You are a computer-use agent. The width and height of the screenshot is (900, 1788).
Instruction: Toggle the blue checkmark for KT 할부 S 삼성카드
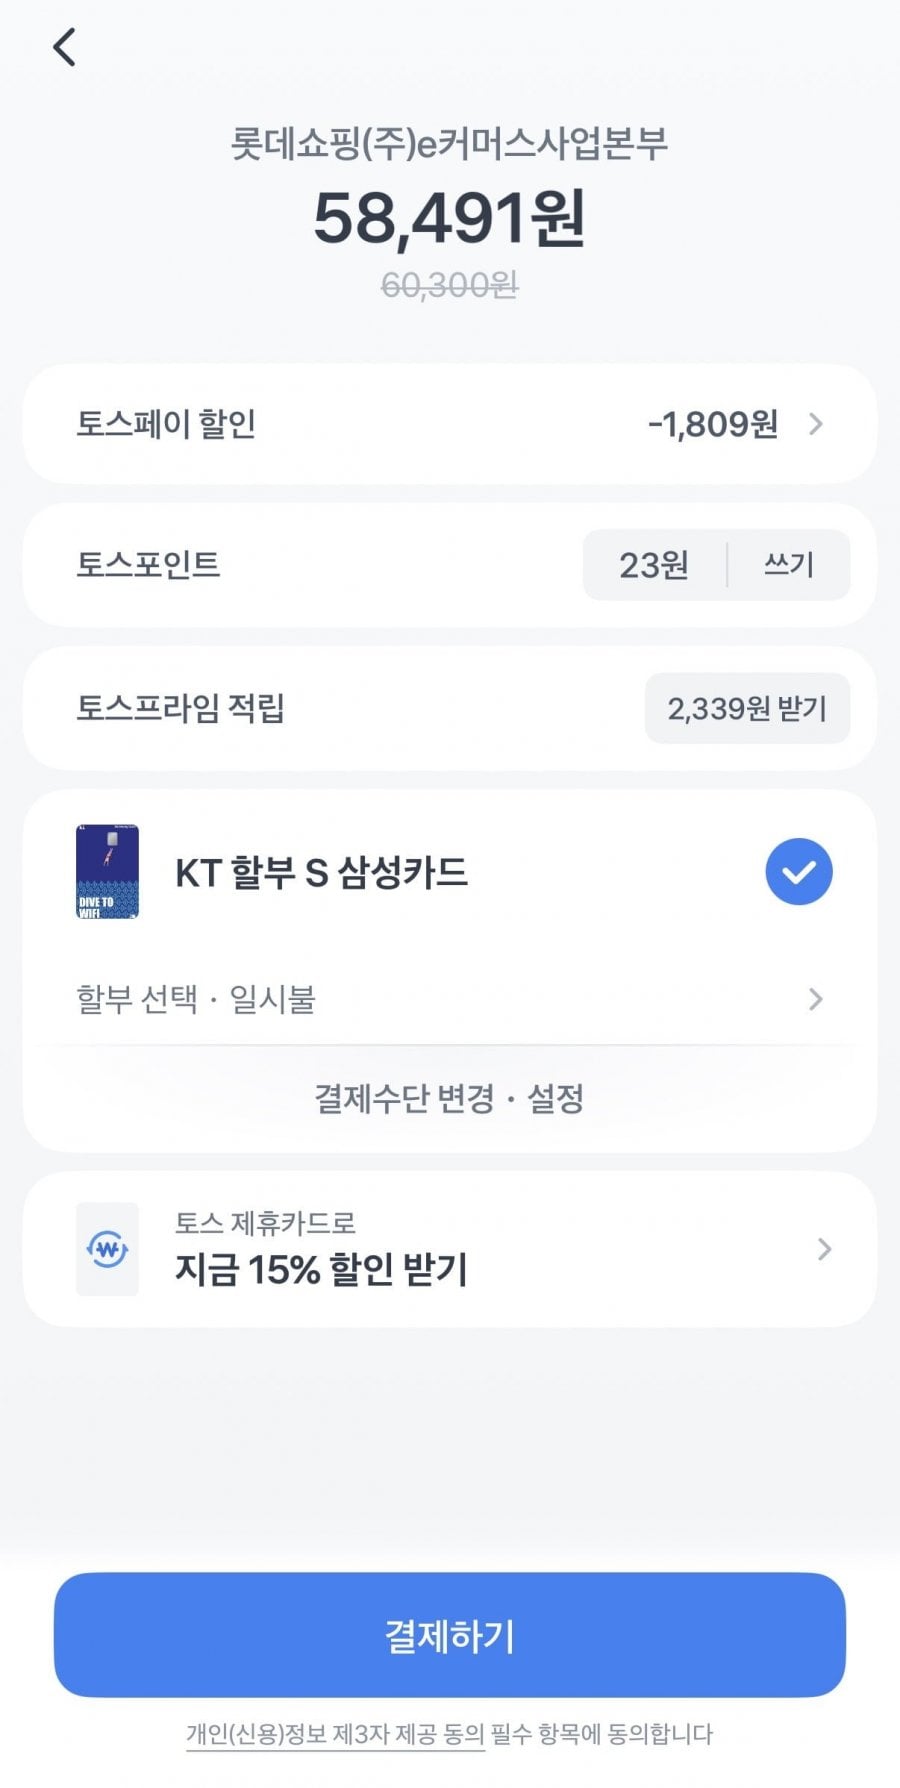click(x=798, y=872)
